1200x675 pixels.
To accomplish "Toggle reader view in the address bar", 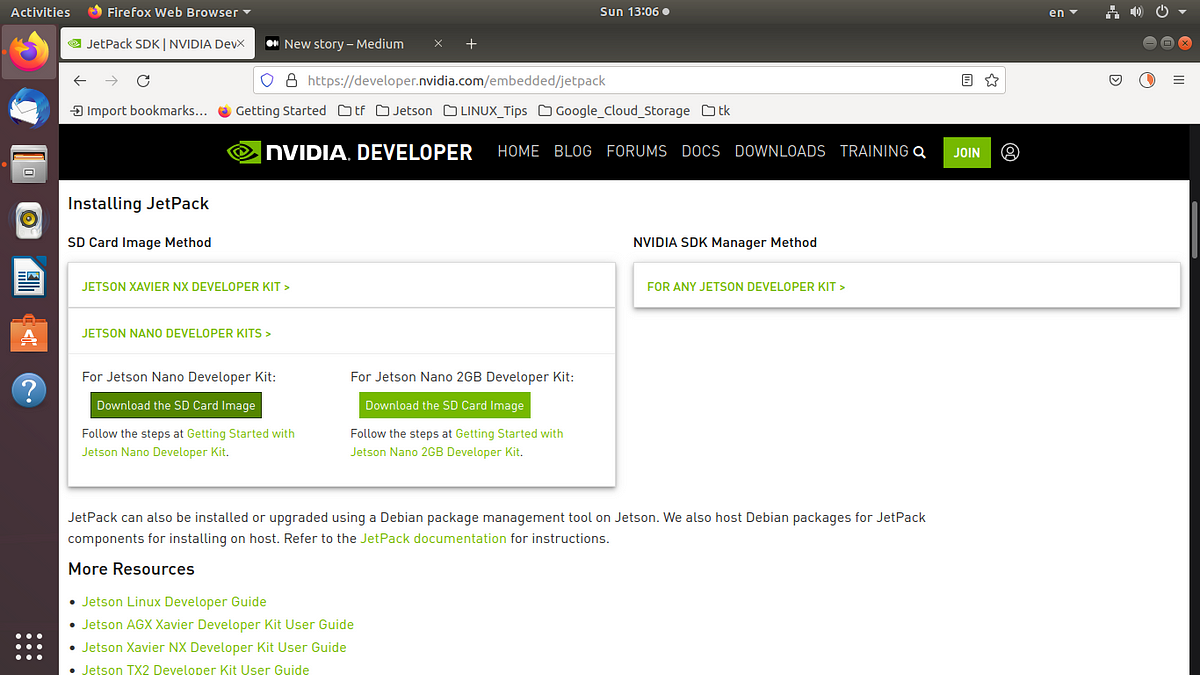I will pos(966,80).
